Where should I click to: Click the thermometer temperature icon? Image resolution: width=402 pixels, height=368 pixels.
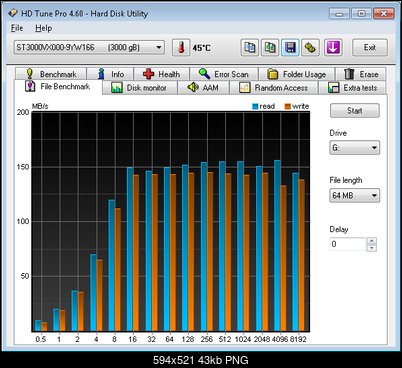(x=181, y=47)
